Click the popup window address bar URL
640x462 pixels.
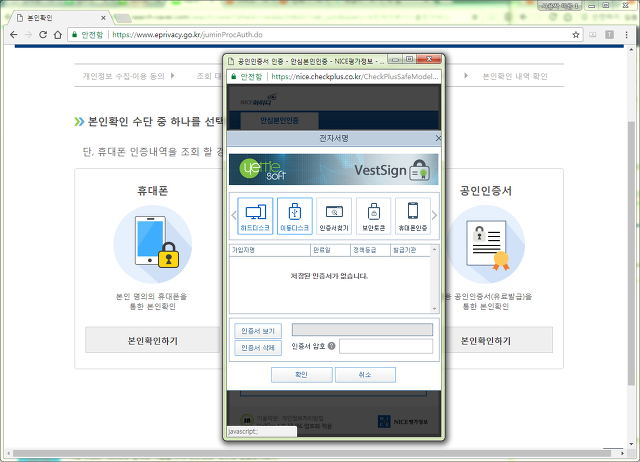click(355, 77)
